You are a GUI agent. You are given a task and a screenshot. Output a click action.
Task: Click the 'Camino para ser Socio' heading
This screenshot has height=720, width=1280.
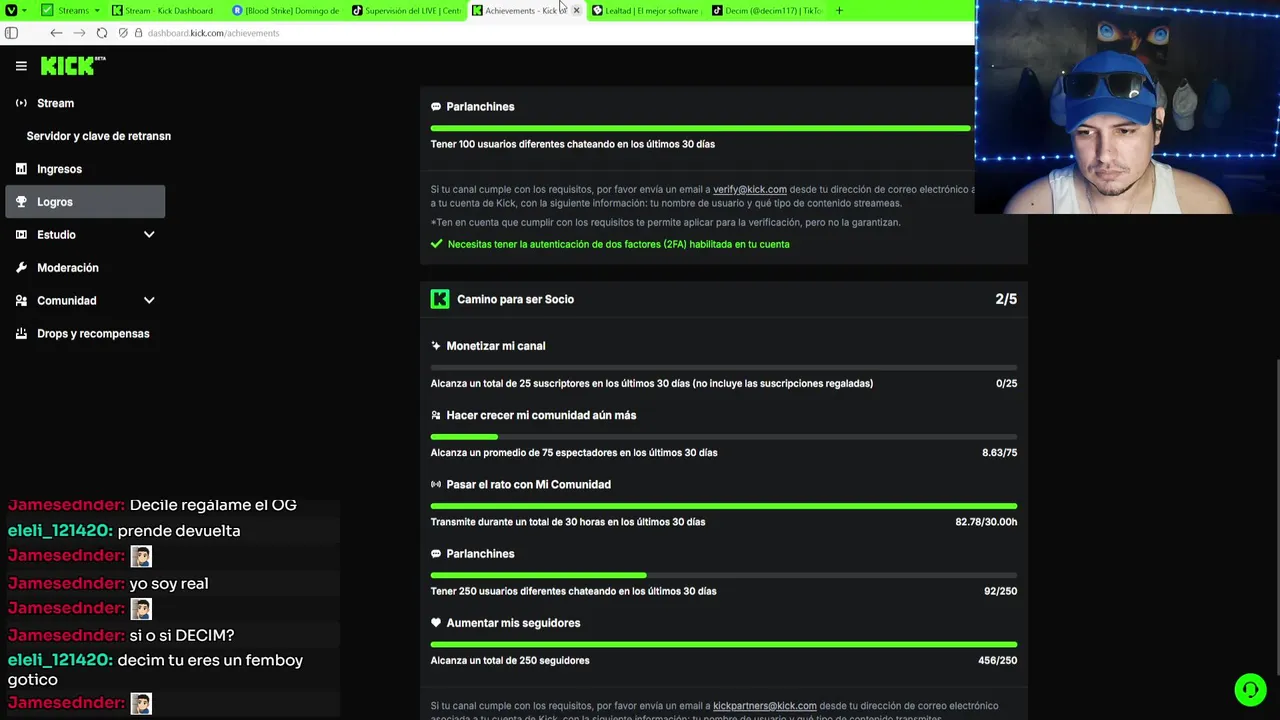[x=515, y=299]
